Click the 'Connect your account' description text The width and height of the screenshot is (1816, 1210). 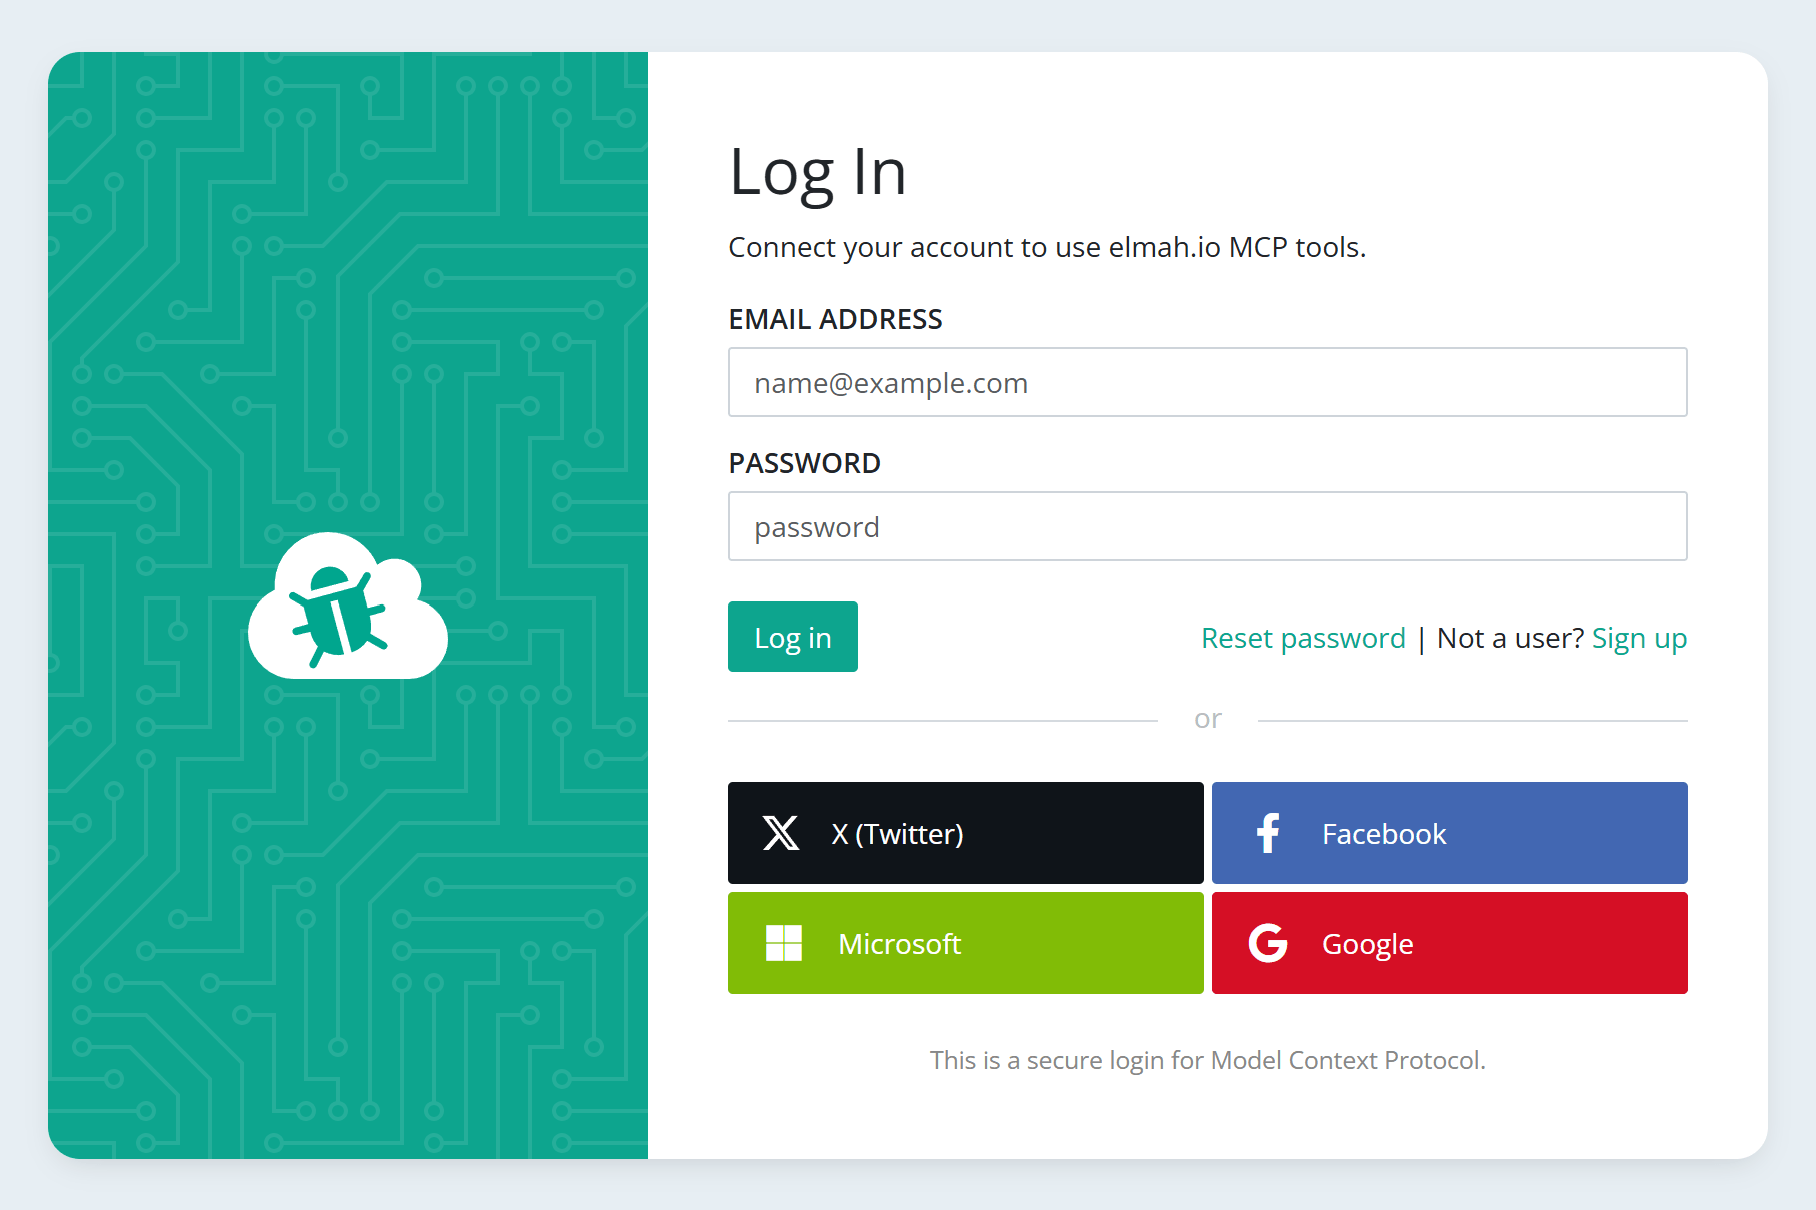[x=1047, y=247]
